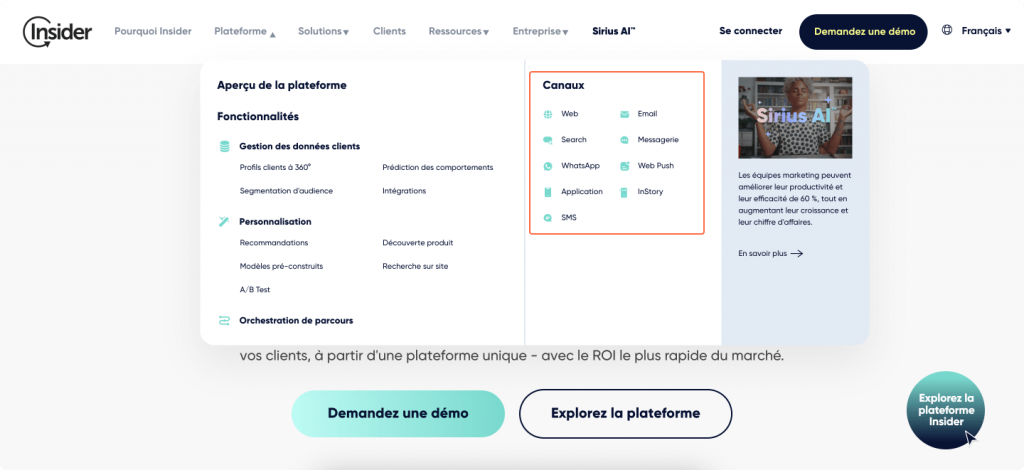Click the Search channel icon

coord(548,140)
